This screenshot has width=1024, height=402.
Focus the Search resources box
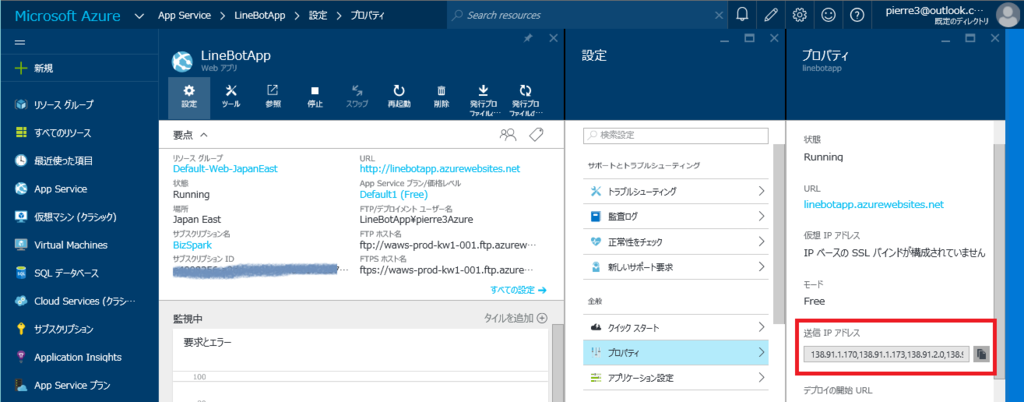588,15
